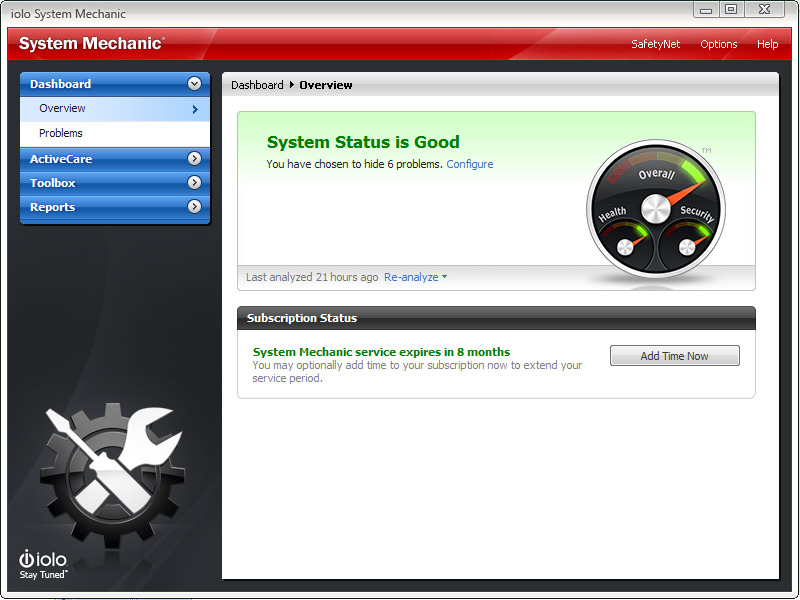Click the Add Time Now button

[x=674, y=356]
